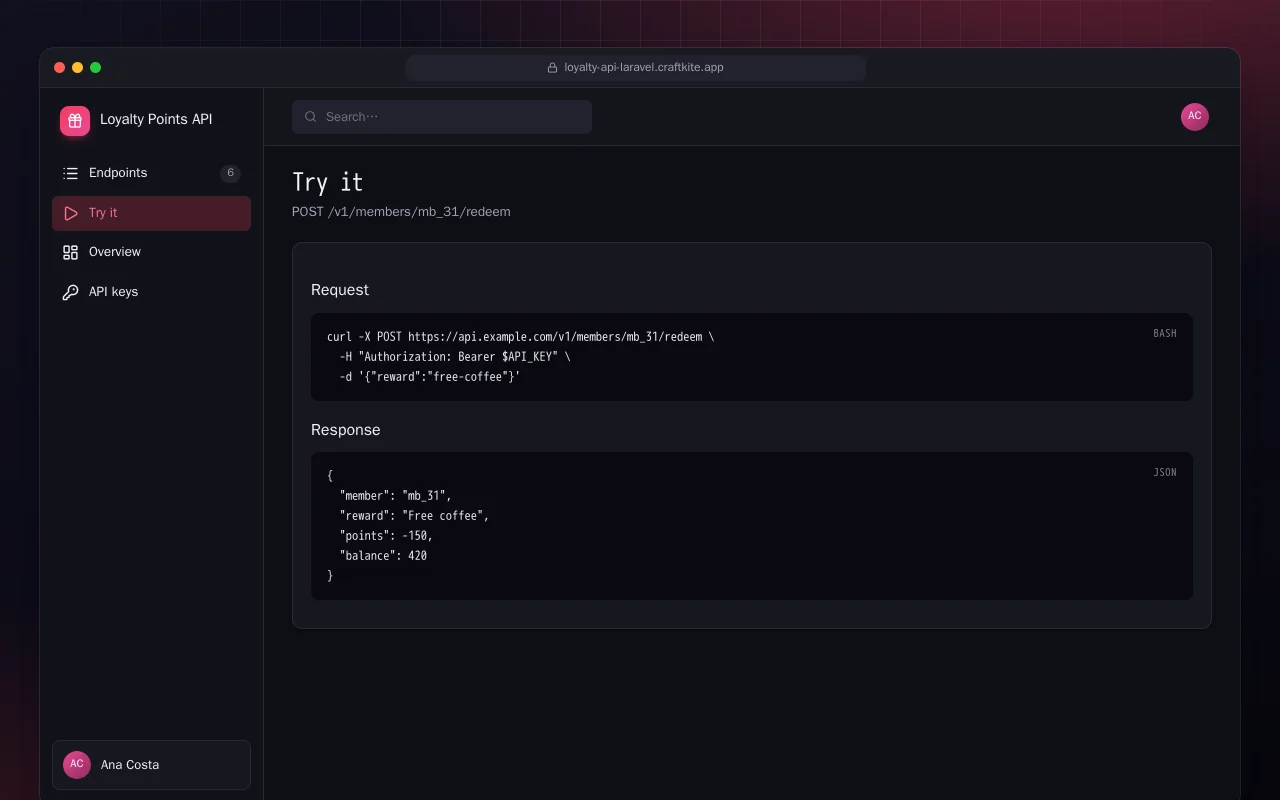Viewport: 1280px width, 800px height.
Task: Click the Request section heading
Action: tap(340, 290)
